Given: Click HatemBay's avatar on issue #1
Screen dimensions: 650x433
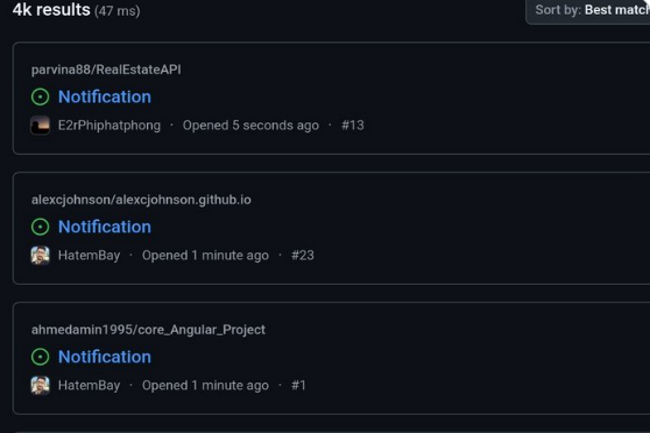Looking at the screenshot, I should 40,385.
